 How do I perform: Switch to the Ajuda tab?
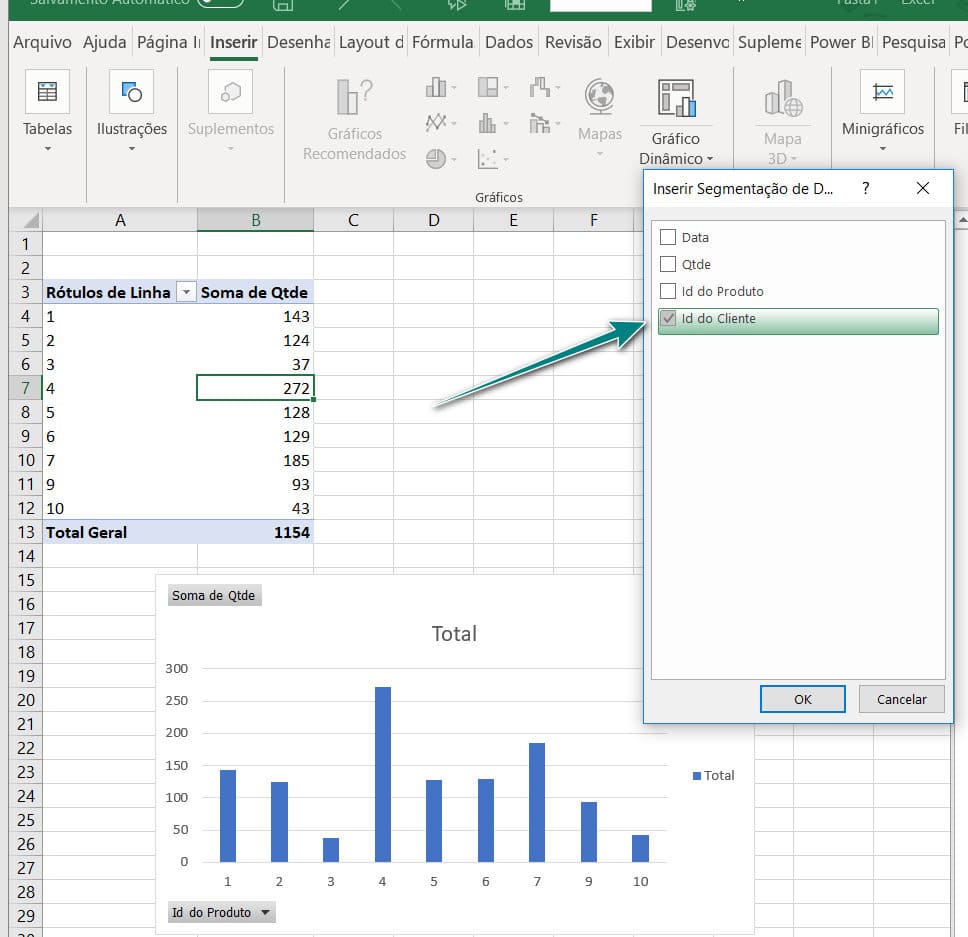pos(104,42)
